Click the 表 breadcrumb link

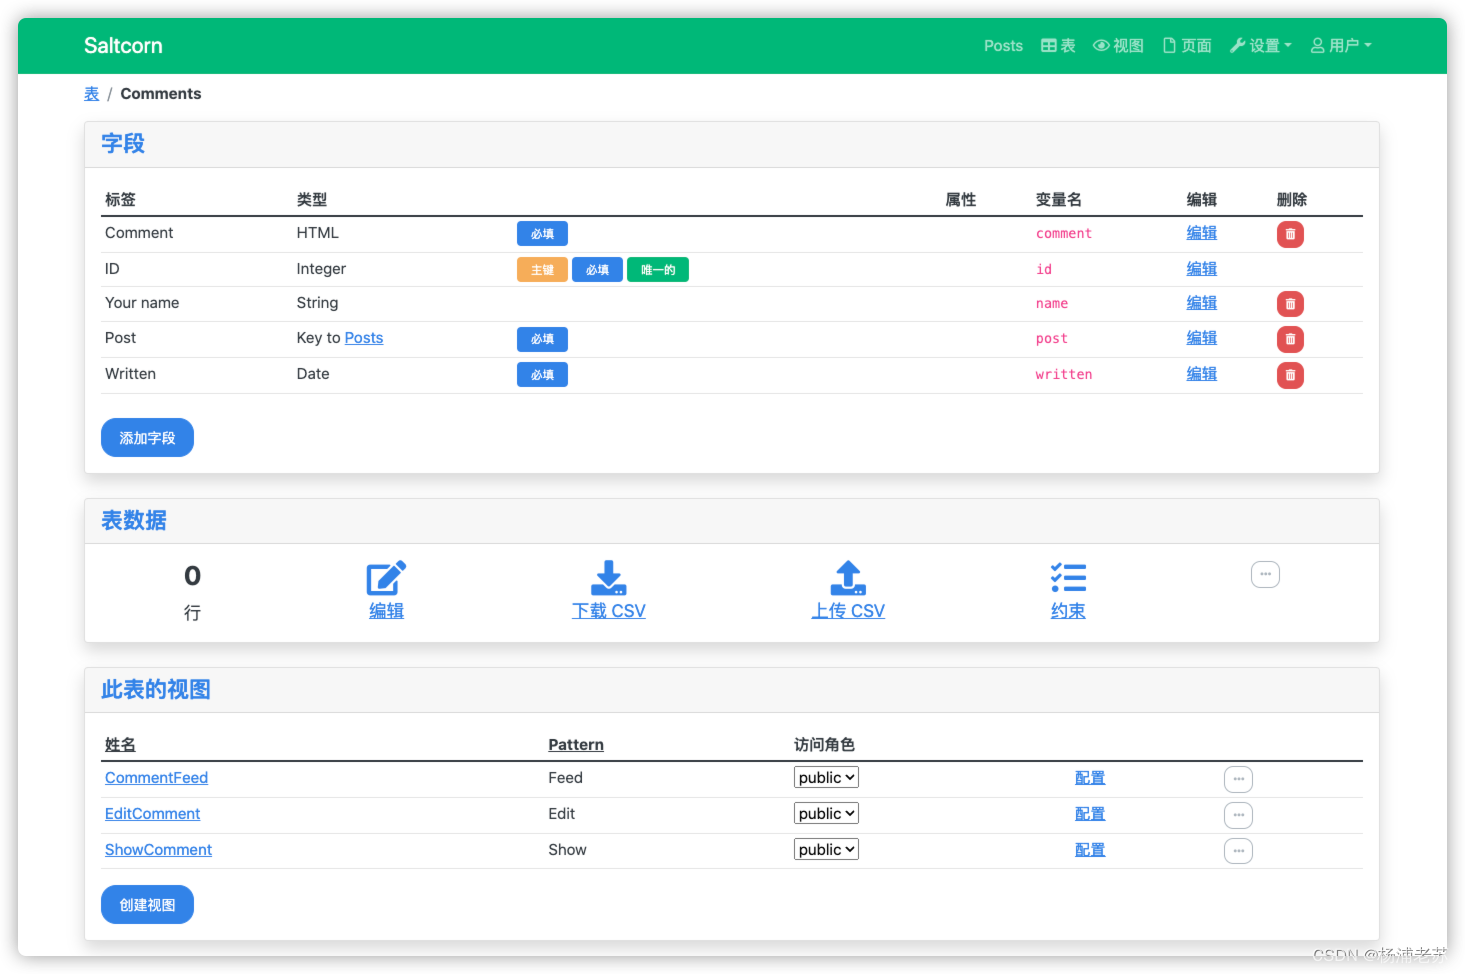91,93
